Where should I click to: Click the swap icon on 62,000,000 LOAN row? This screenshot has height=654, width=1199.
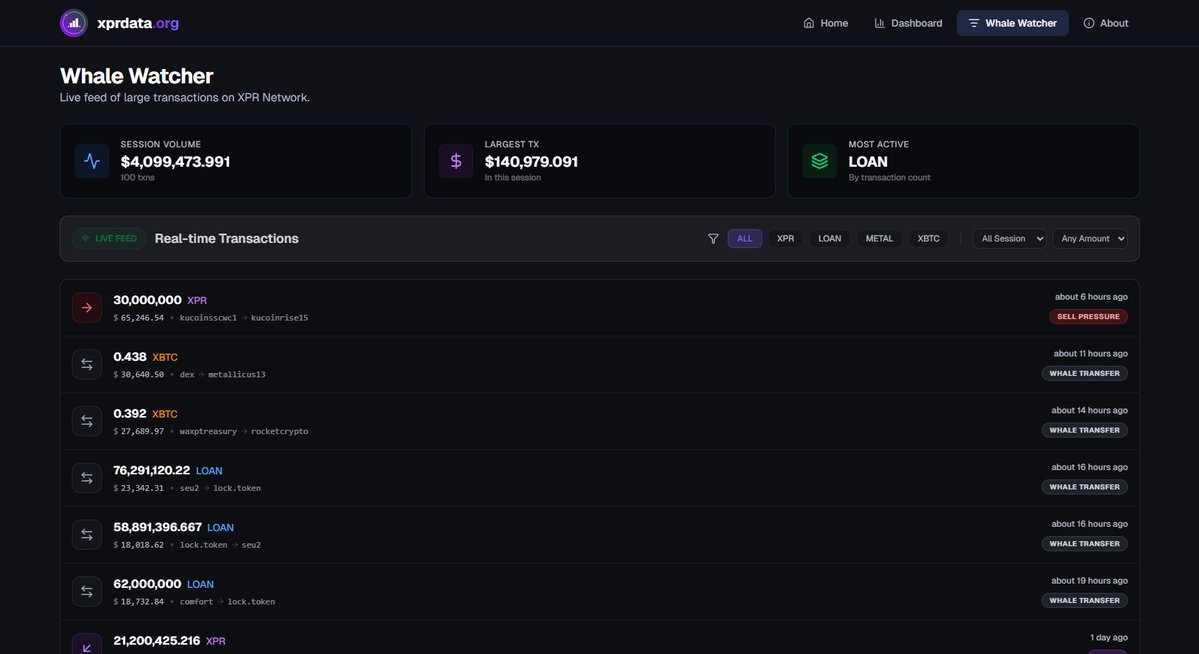(x=87, y=591)
